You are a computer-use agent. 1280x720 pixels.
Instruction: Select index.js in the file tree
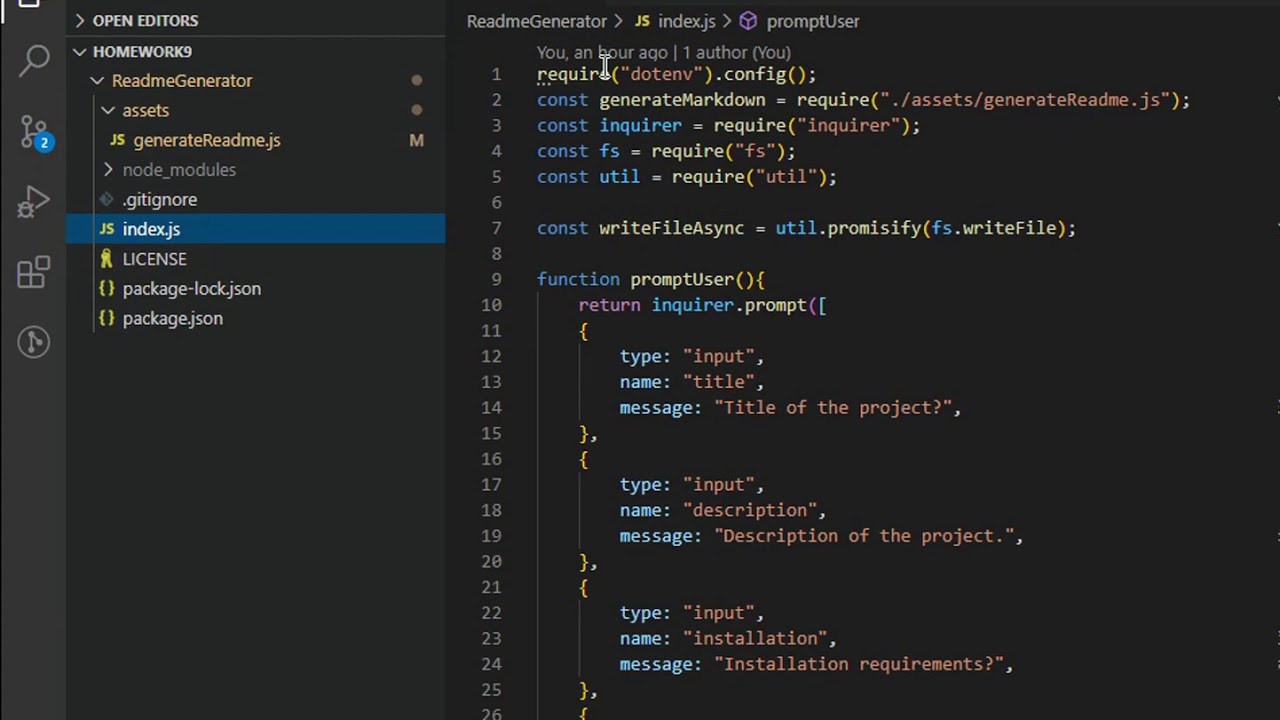(x=151, y=229)
